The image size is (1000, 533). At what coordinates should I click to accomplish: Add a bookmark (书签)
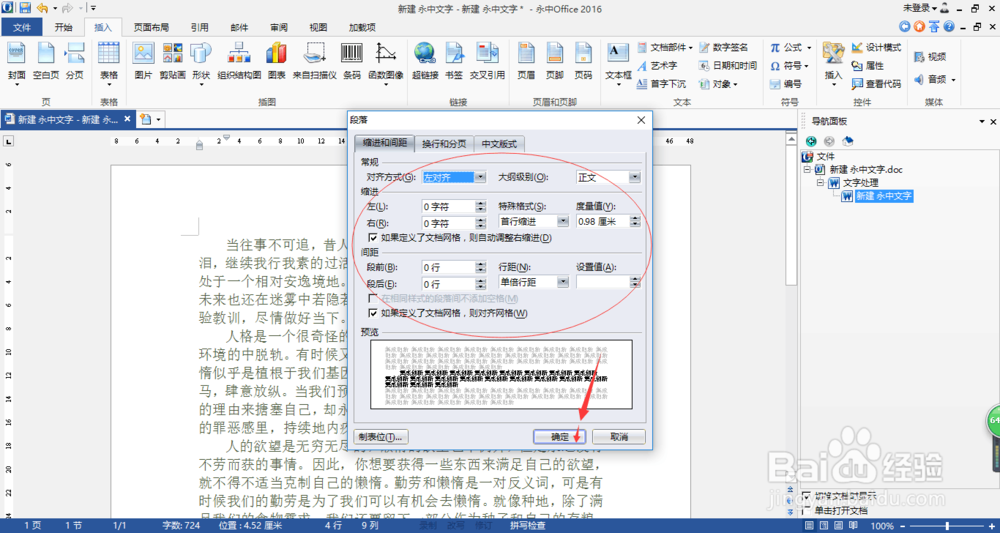point(453,62)
